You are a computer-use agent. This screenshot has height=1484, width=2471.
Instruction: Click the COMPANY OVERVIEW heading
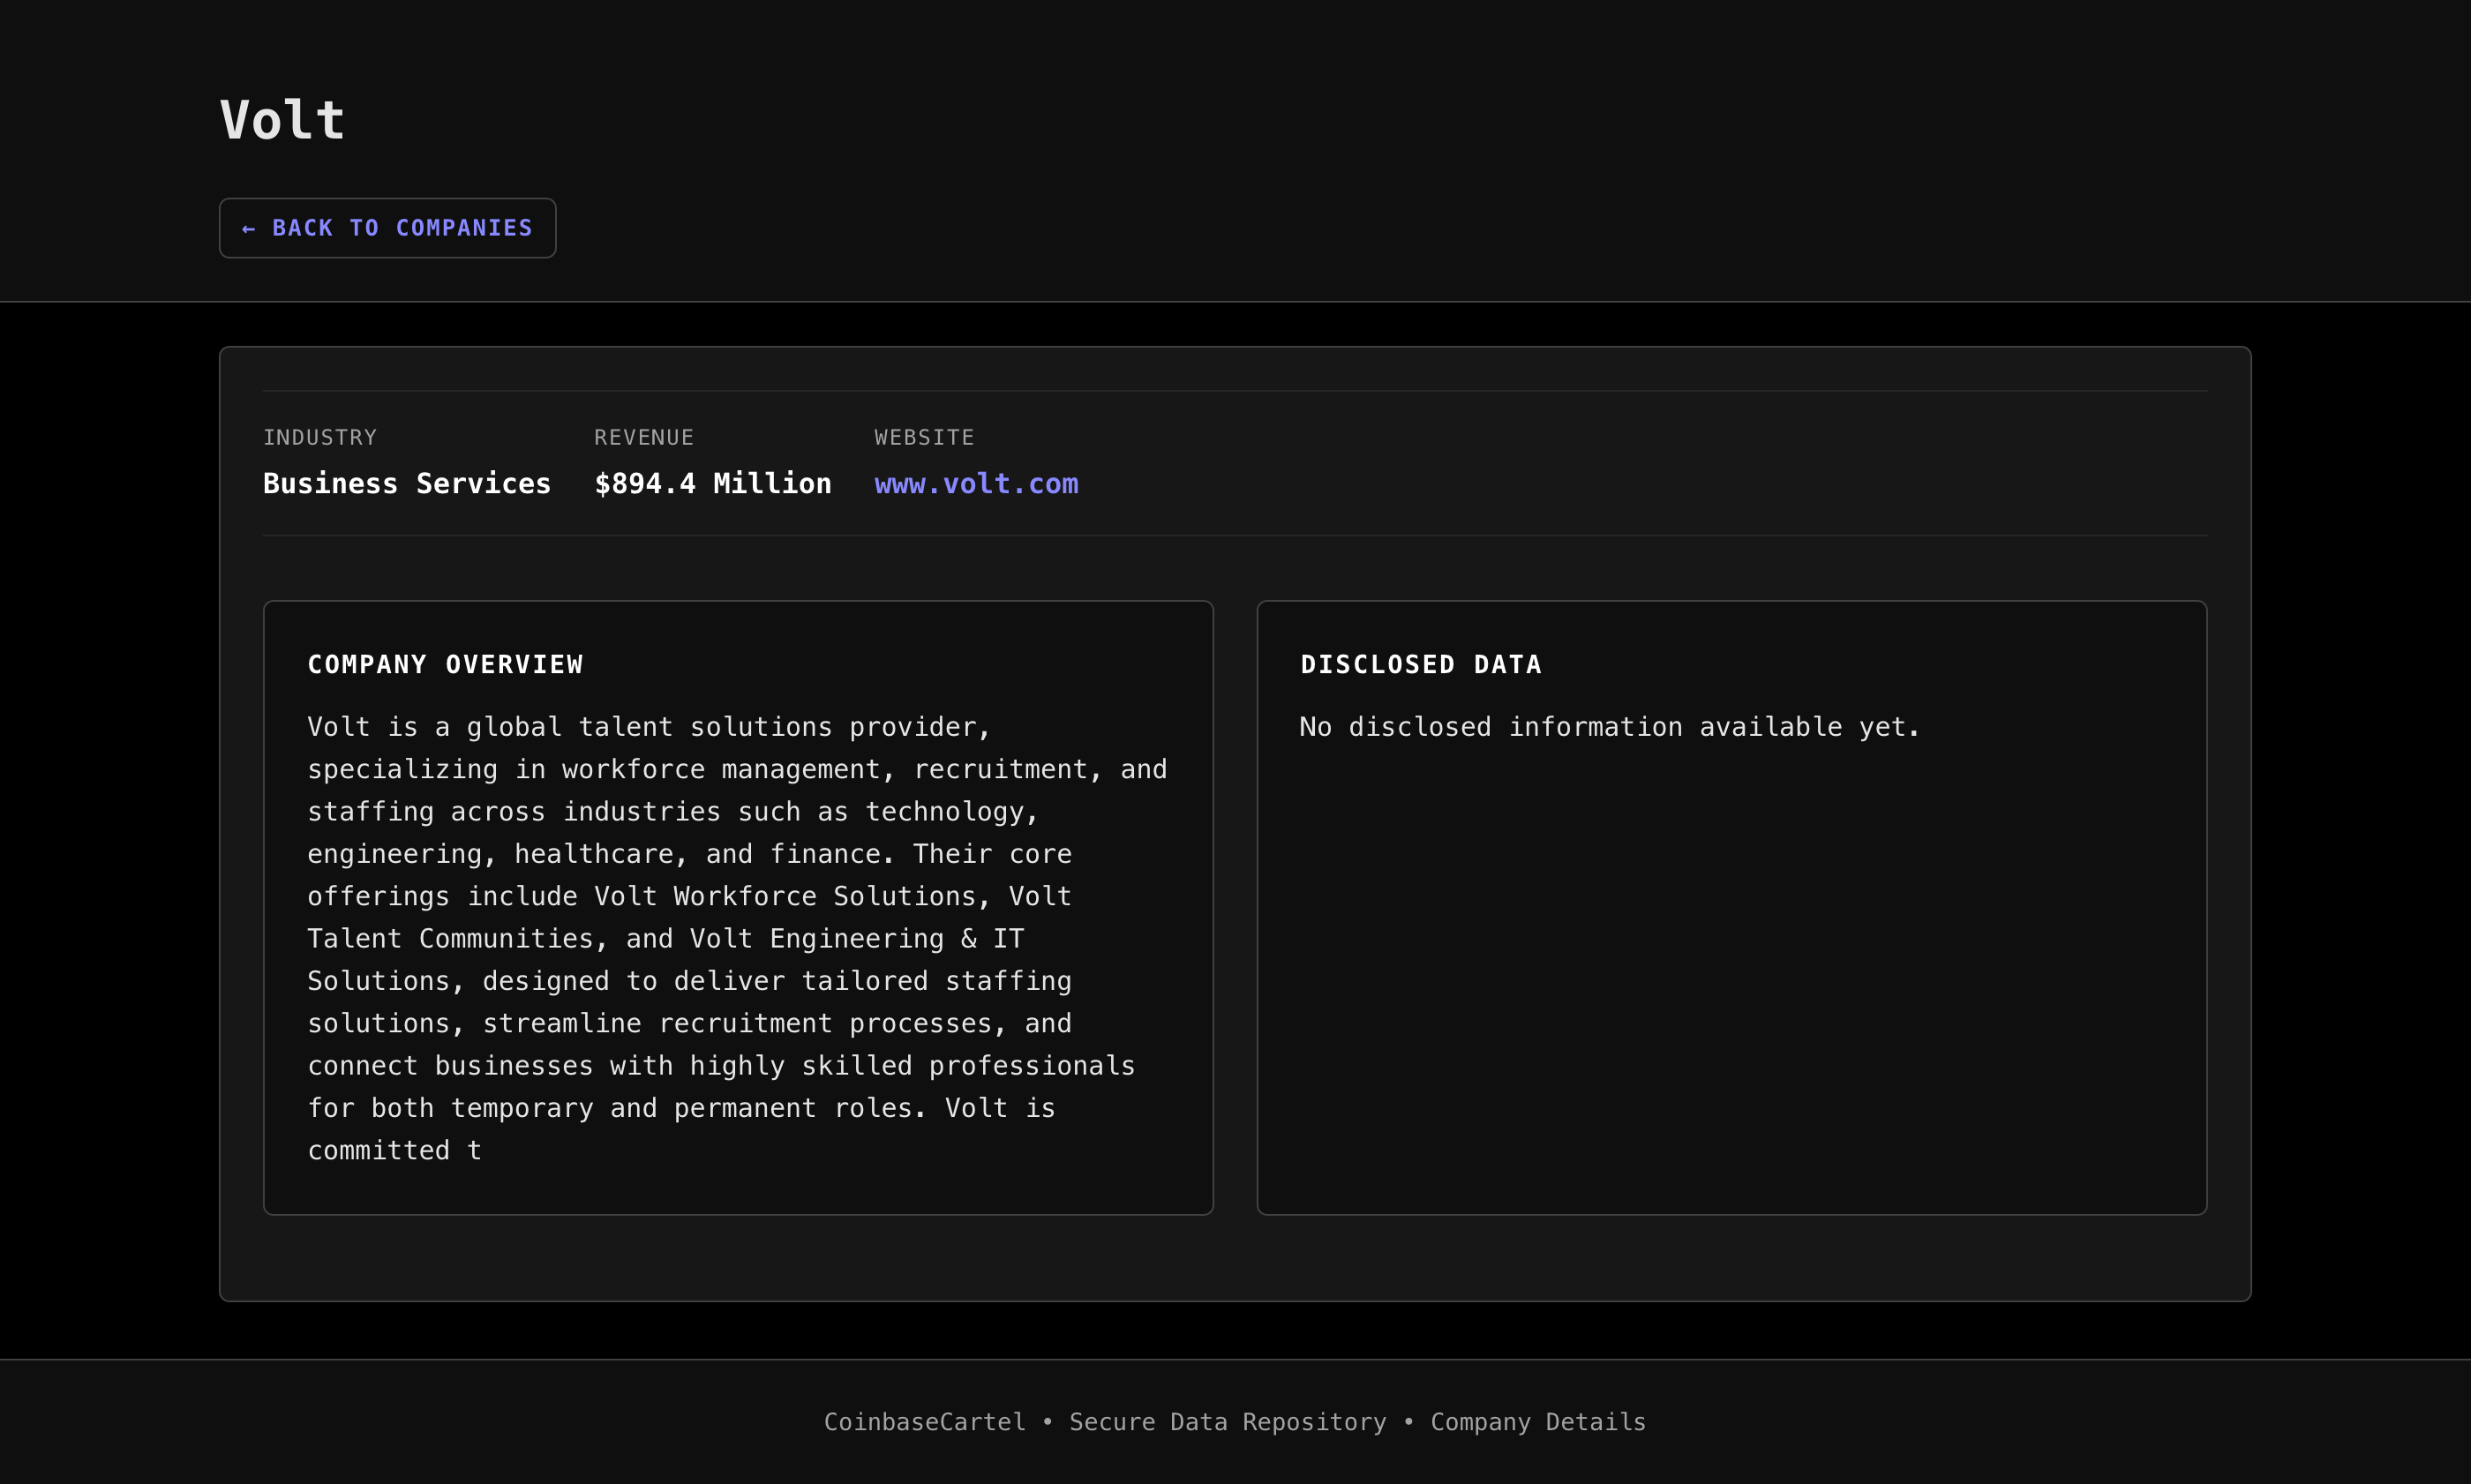pyautogui.click(x=445, y=665)
